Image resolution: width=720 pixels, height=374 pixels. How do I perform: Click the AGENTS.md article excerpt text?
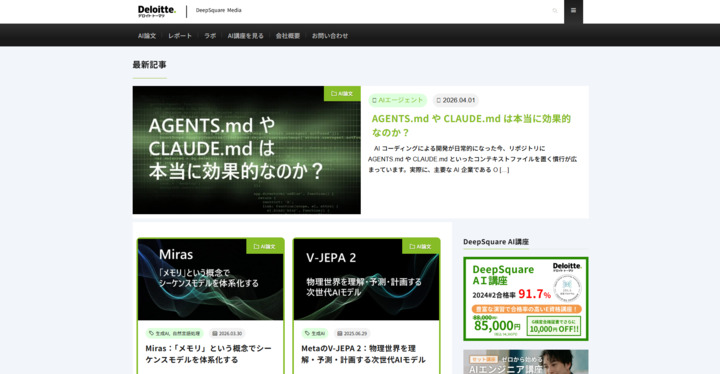[x=472, y=159]
